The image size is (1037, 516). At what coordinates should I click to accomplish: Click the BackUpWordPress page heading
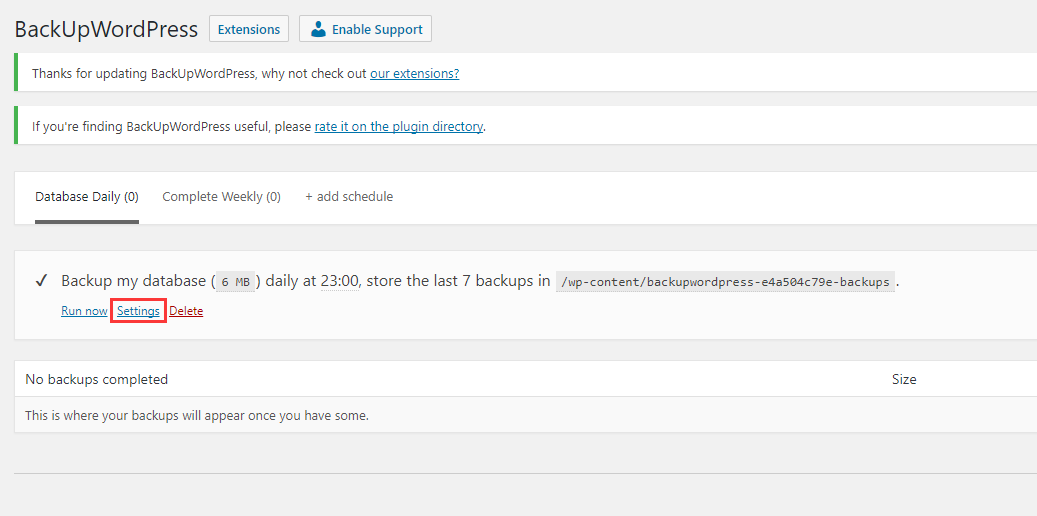coord(106,29)
